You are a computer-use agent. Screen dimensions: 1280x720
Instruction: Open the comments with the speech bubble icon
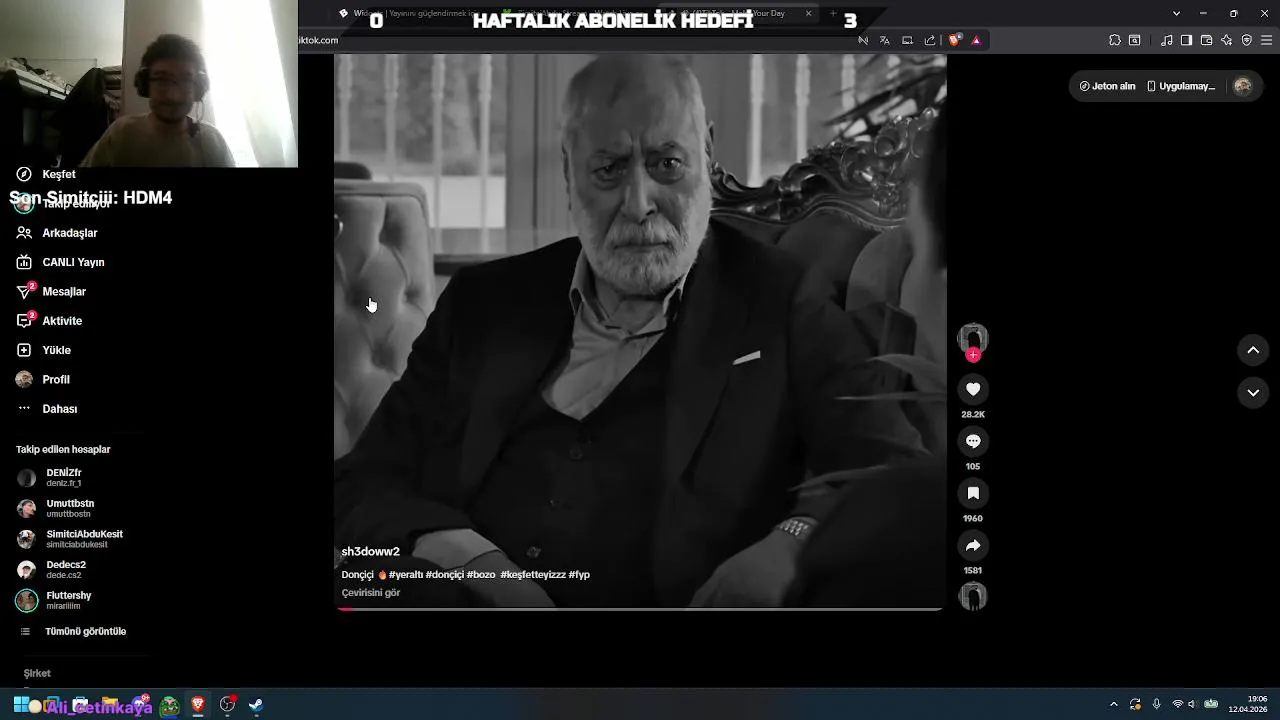[973, 441]
